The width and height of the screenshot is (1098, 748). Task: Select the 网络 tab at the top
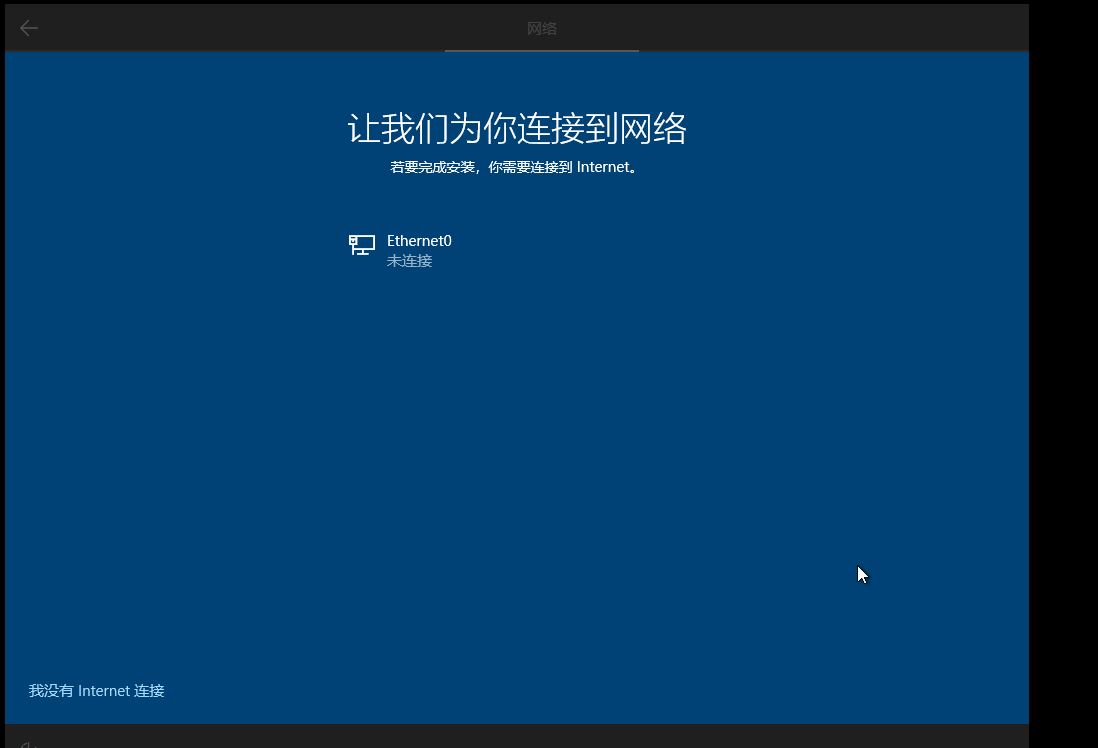[541, 27]
